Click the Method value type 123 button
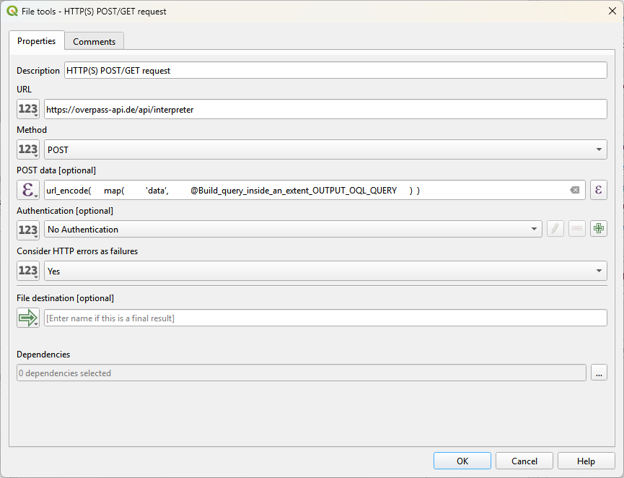624x478 pixels. (28, 150)
